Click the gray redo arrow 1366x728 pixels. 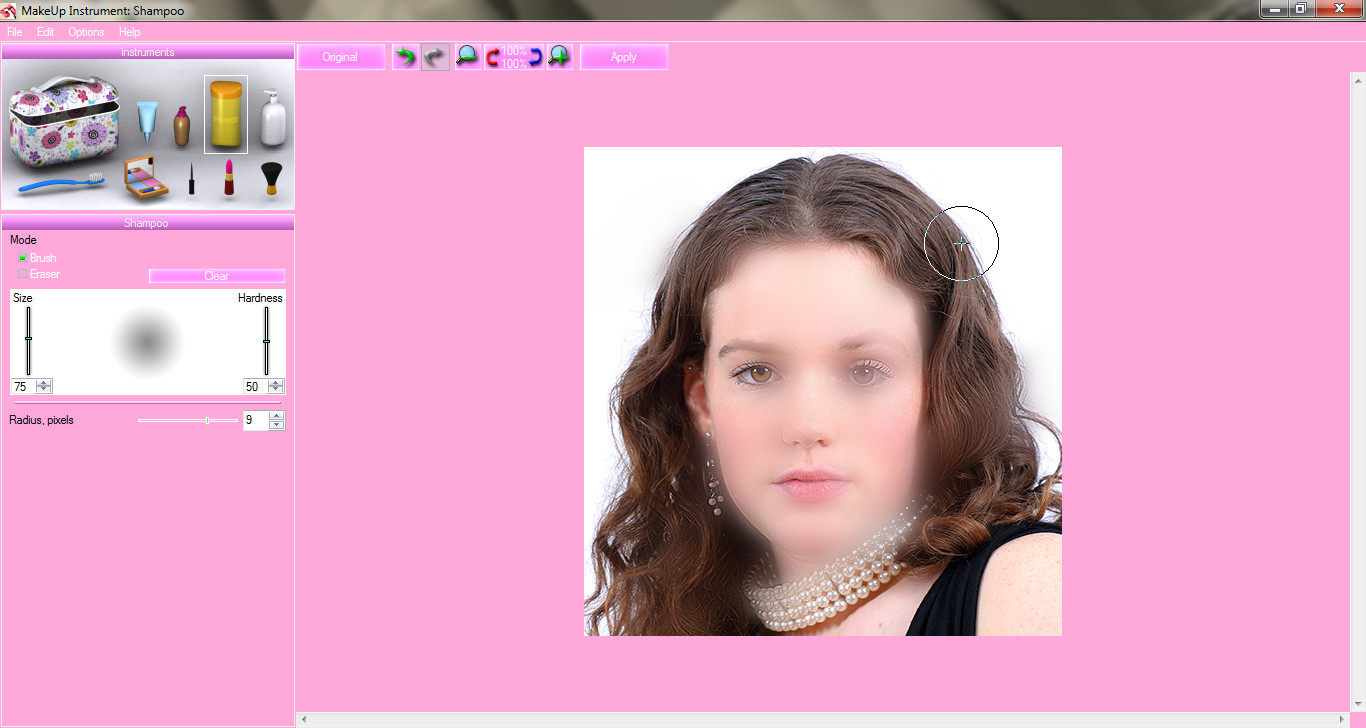(x=435, y=57)
